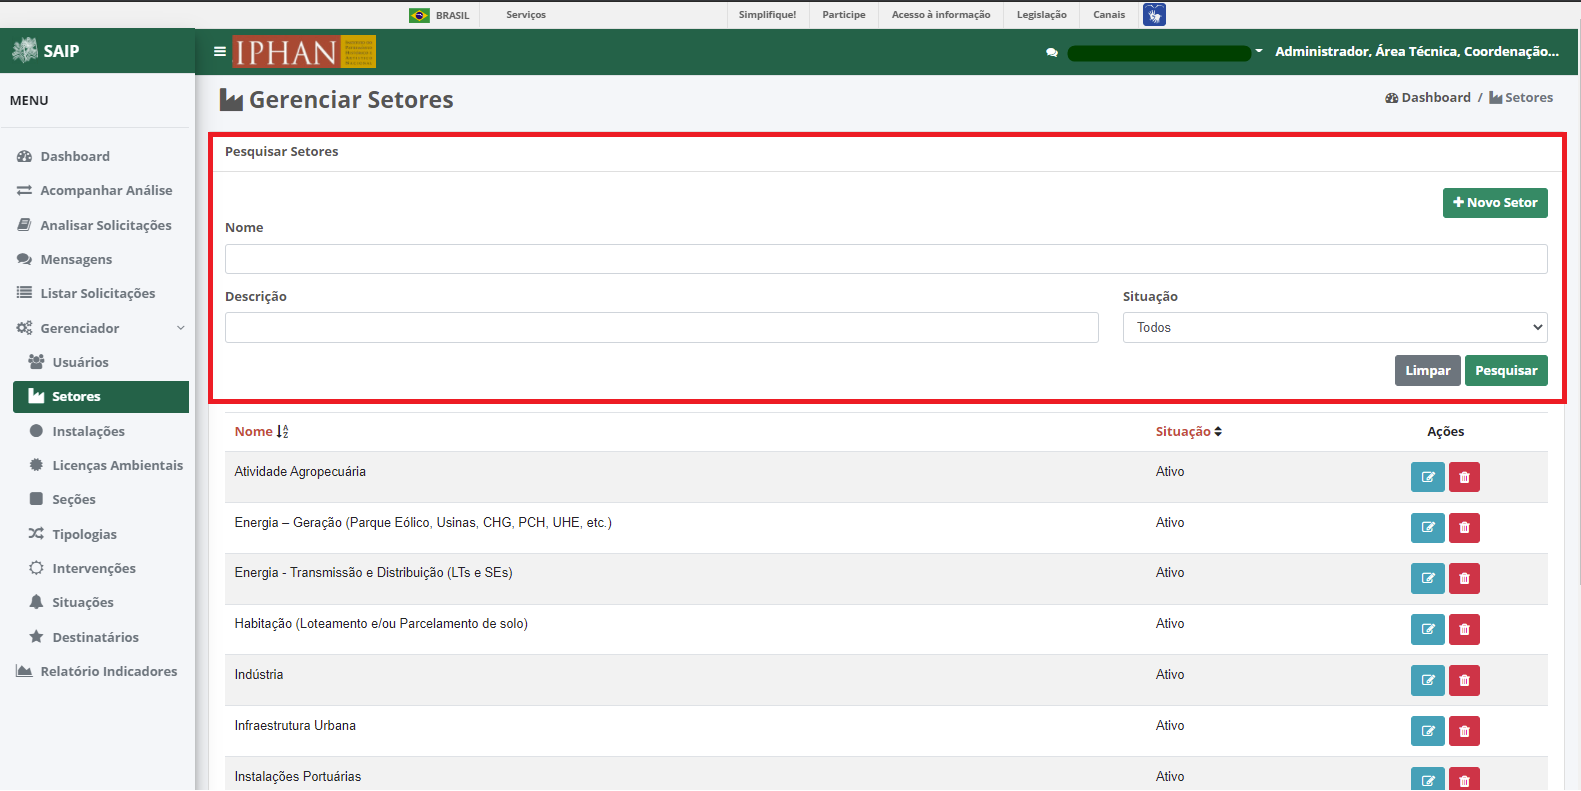Edit the Indústria sector
The height and width of the screenshot is (791, 1581).
point(1428,680)
